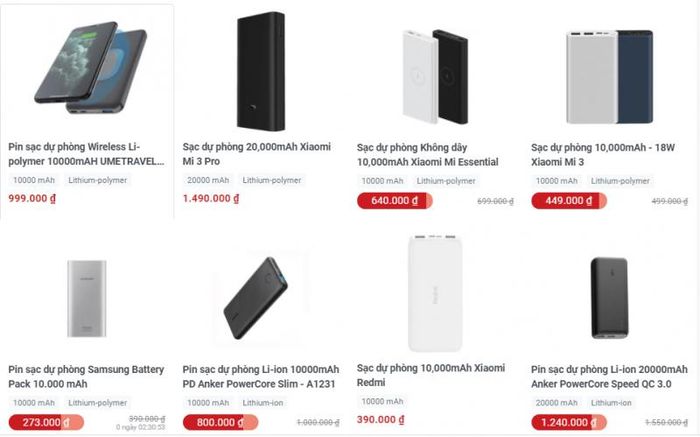Open the UMETRAVEL wireless power bank image
Image resolution: width=700 pixels, height=437 pixels.
click(91, 70)
